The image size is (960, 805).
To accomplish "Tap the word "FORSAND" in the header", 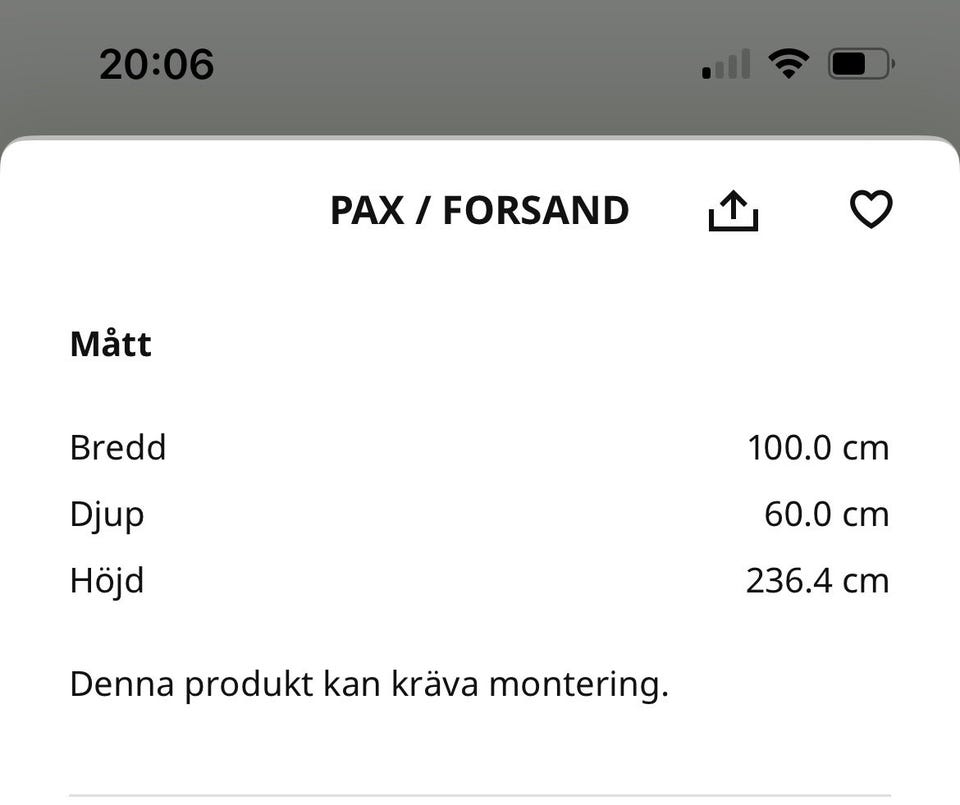I will 536,211.
